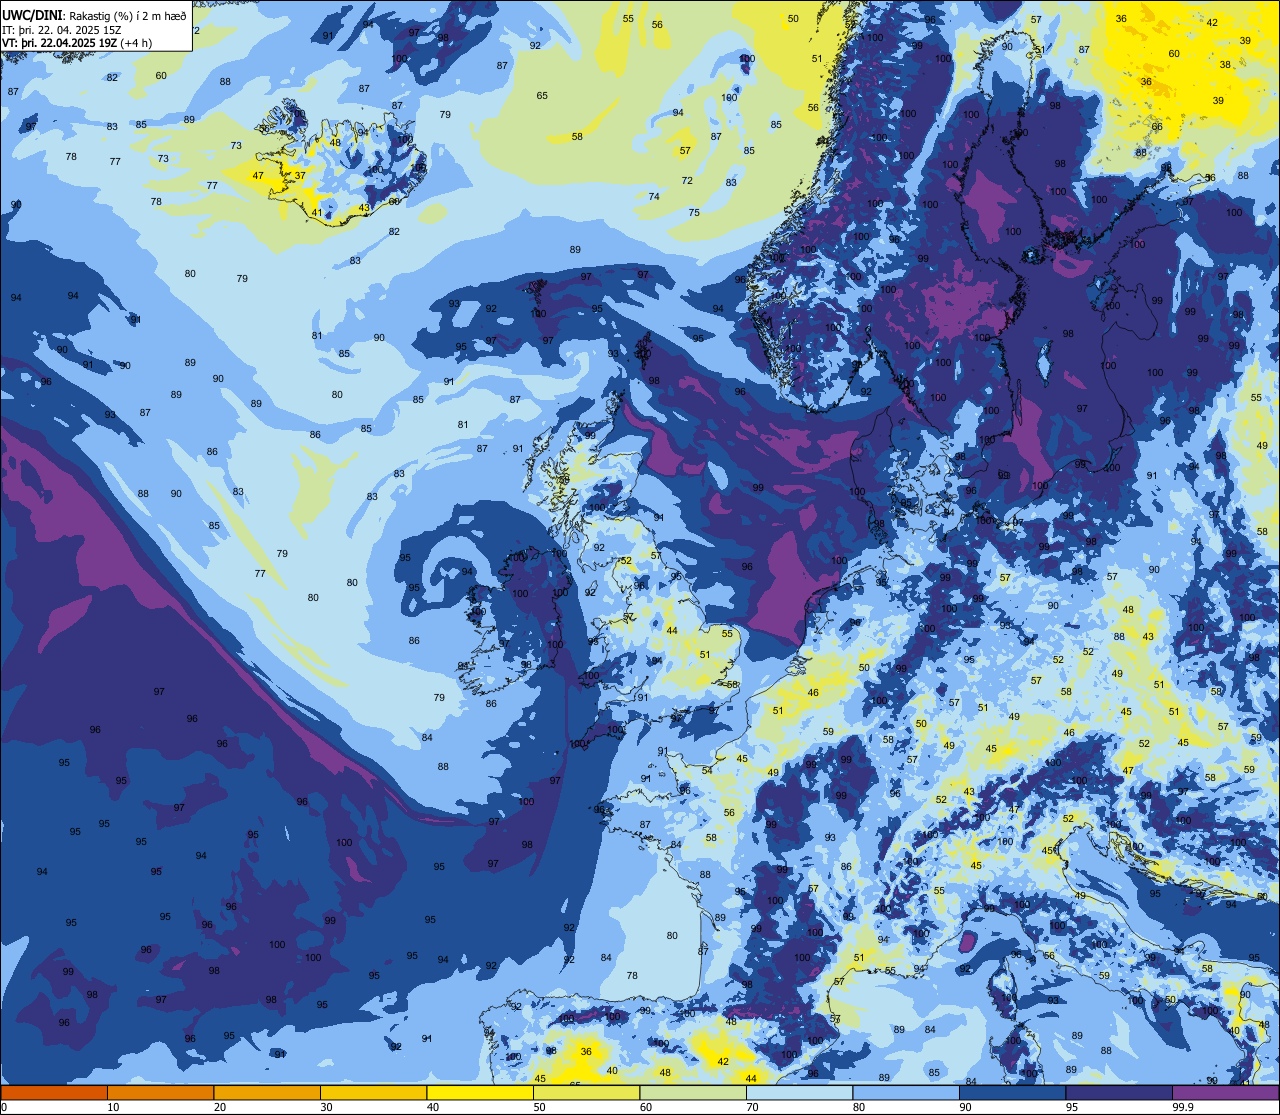Click the humidity value 75 on the map
The width and height of the screenshot is (1280, 1115).
(x=694, y=213)
